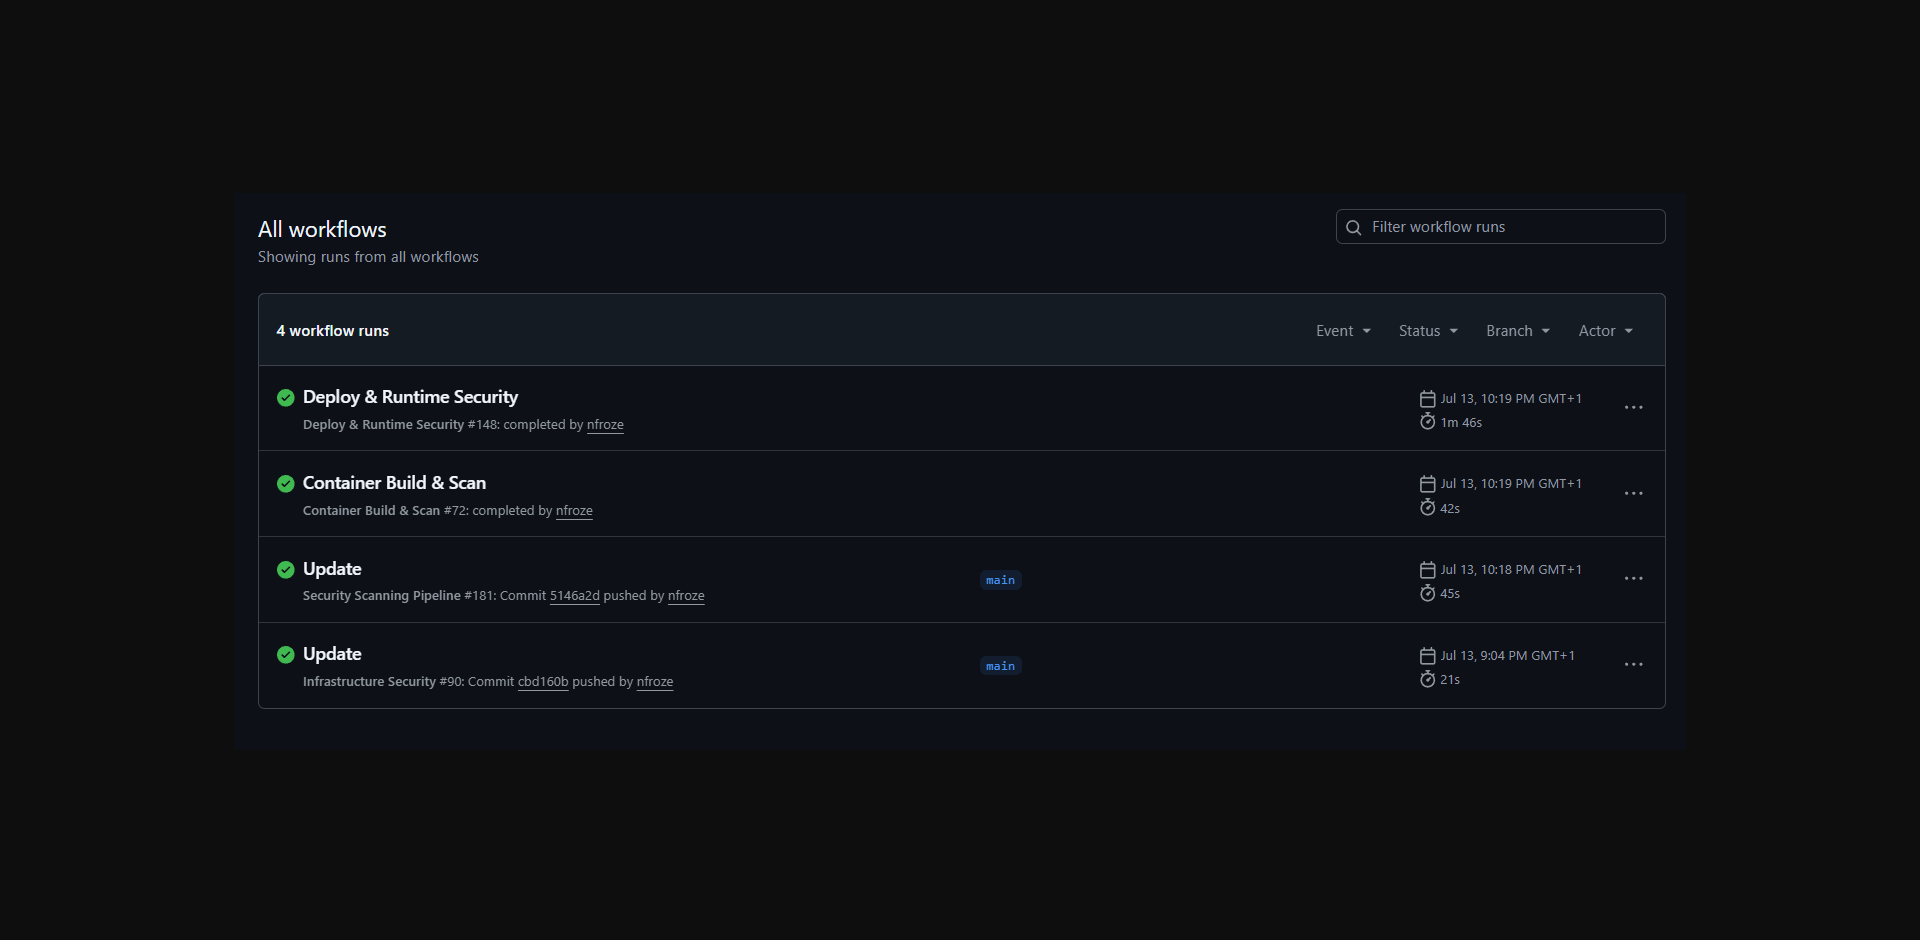Screen dimensions: 1920x940
Task: Open commit 5146a2d link
Action: point(574,596)
